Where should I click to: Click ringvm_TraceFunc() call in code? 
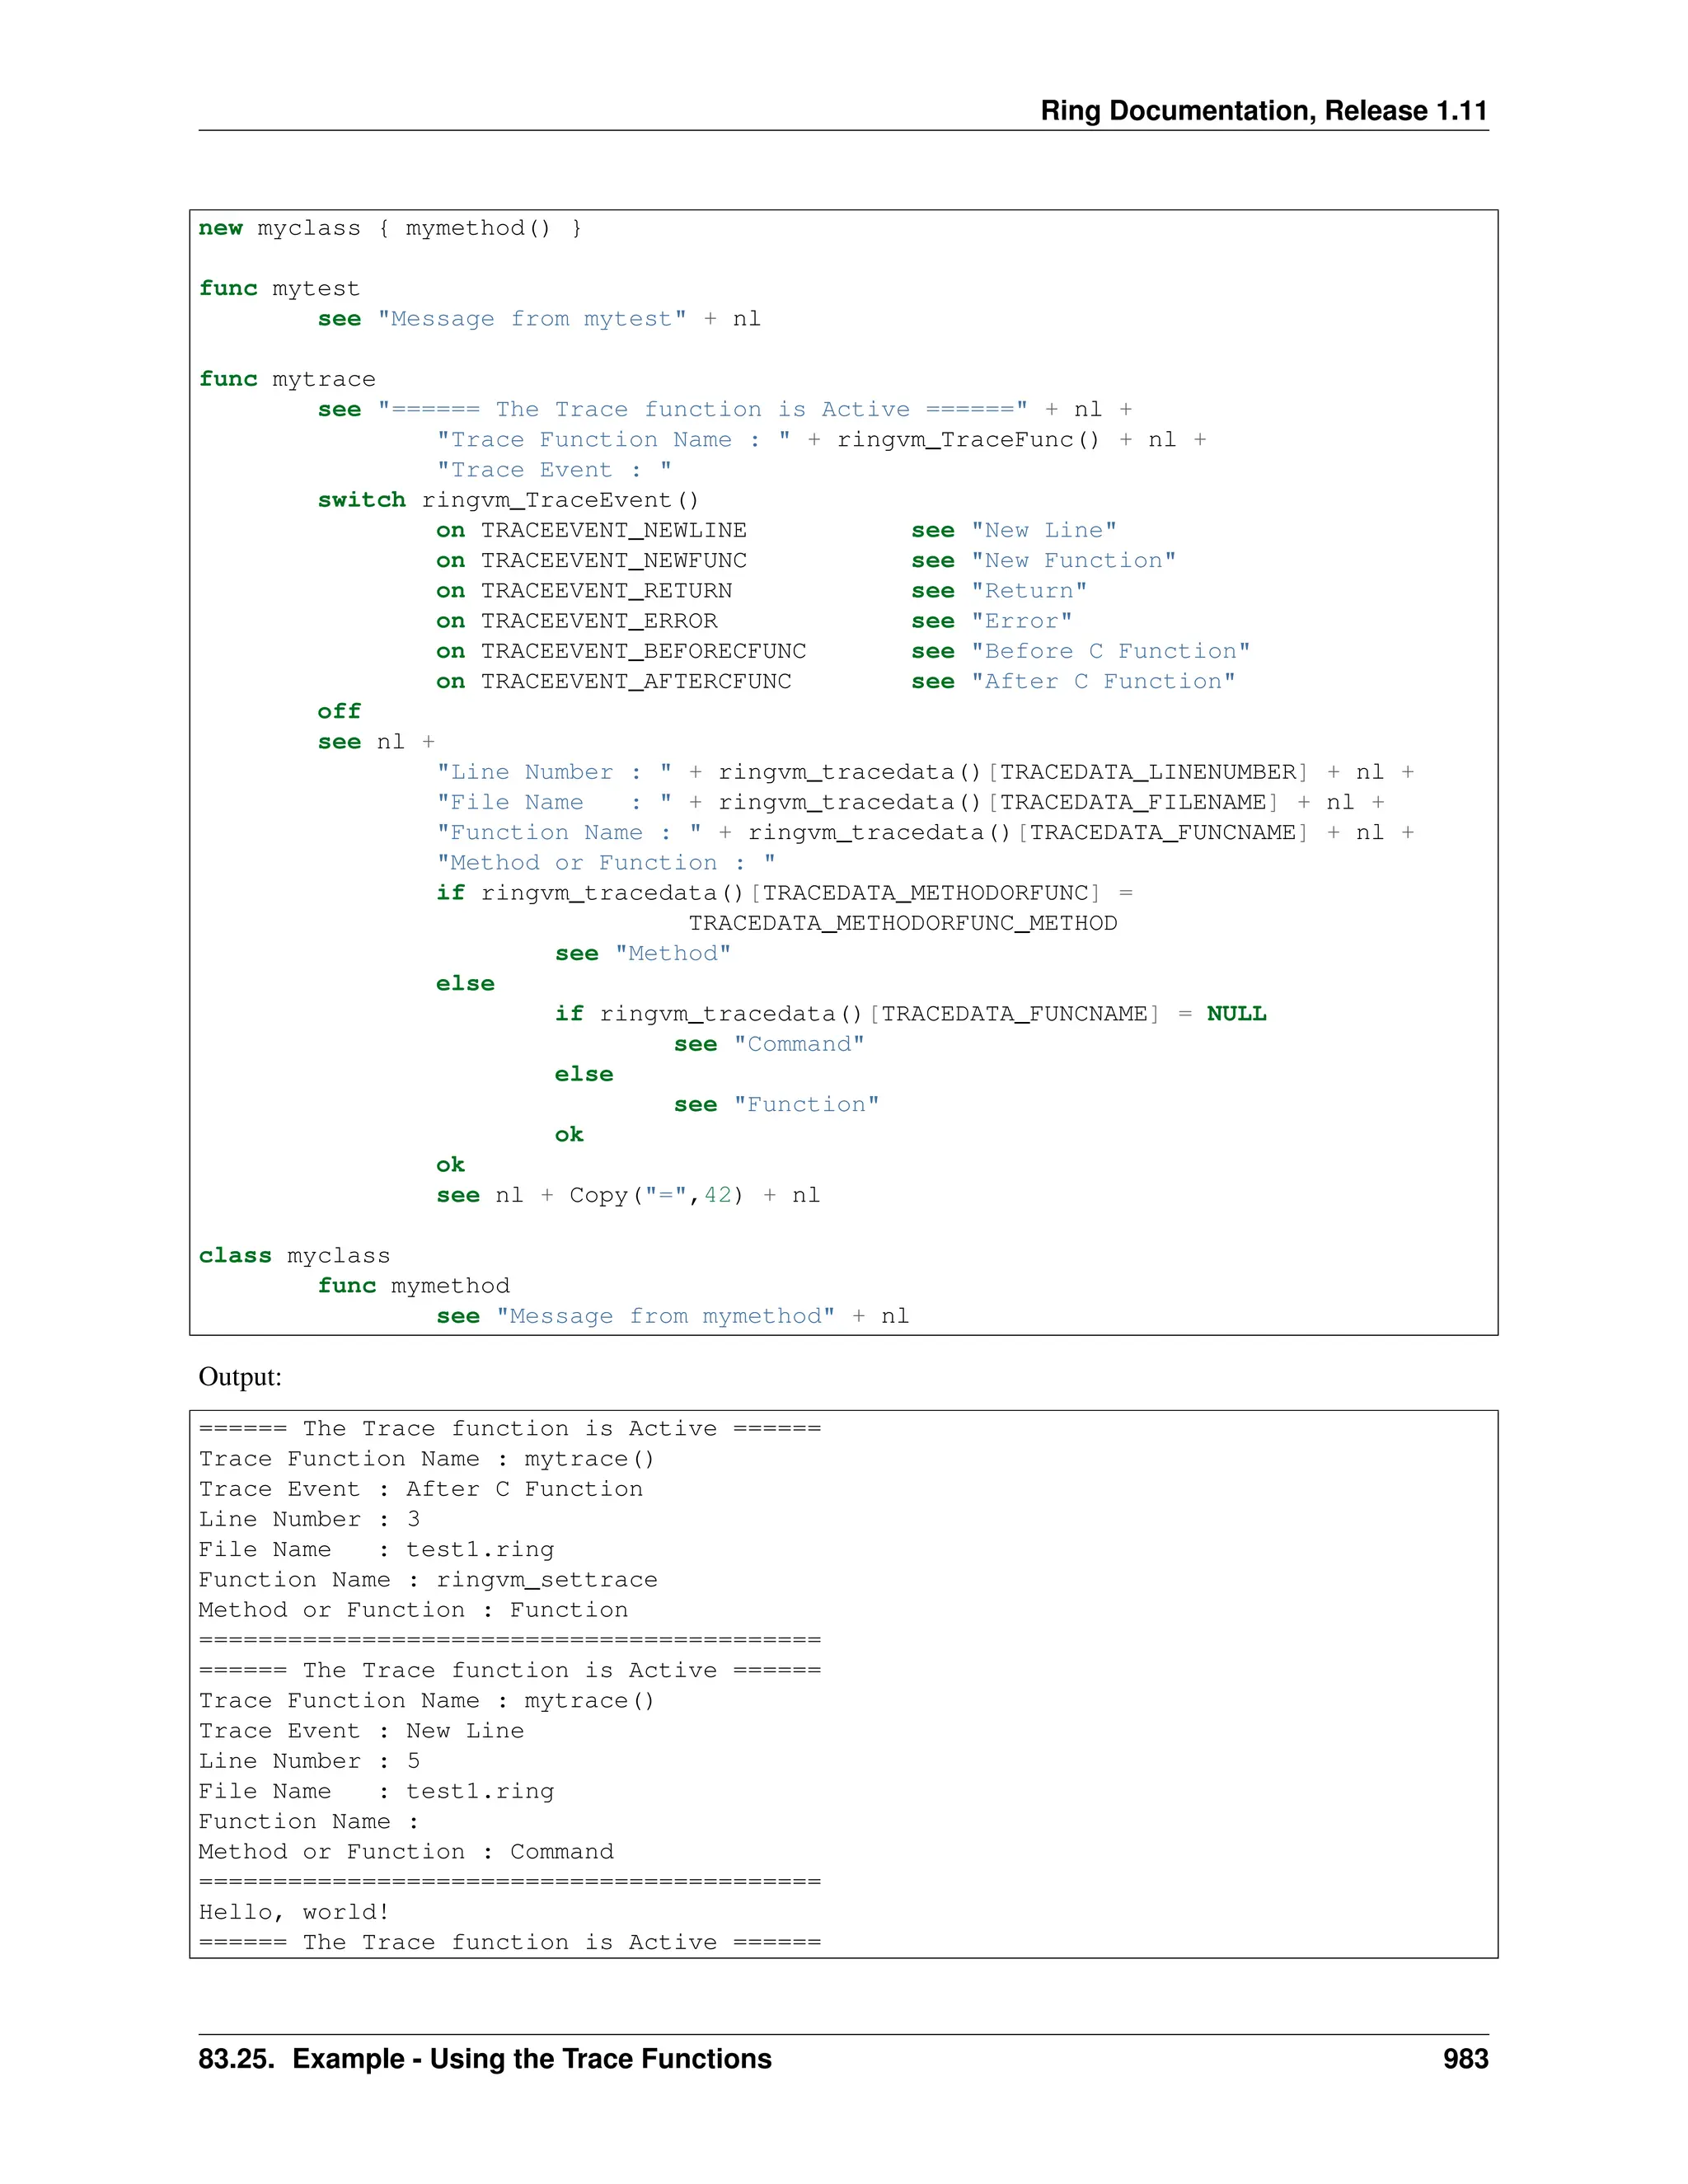[x=967, y=440]
